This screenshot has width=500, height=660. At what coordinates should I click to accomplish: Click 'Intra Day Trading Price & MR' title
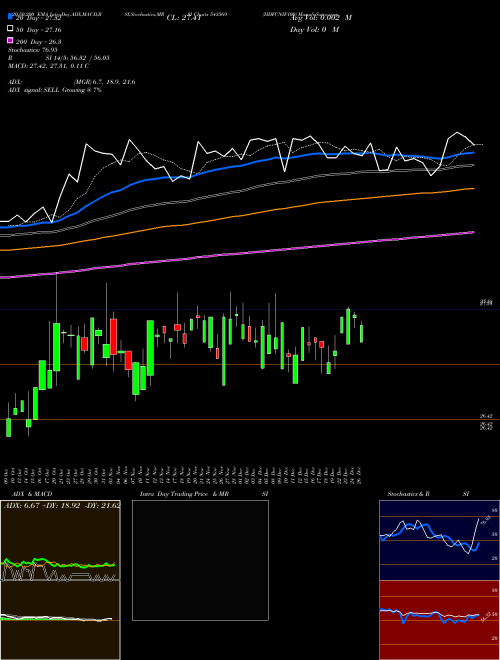click(x=184, y=494)
